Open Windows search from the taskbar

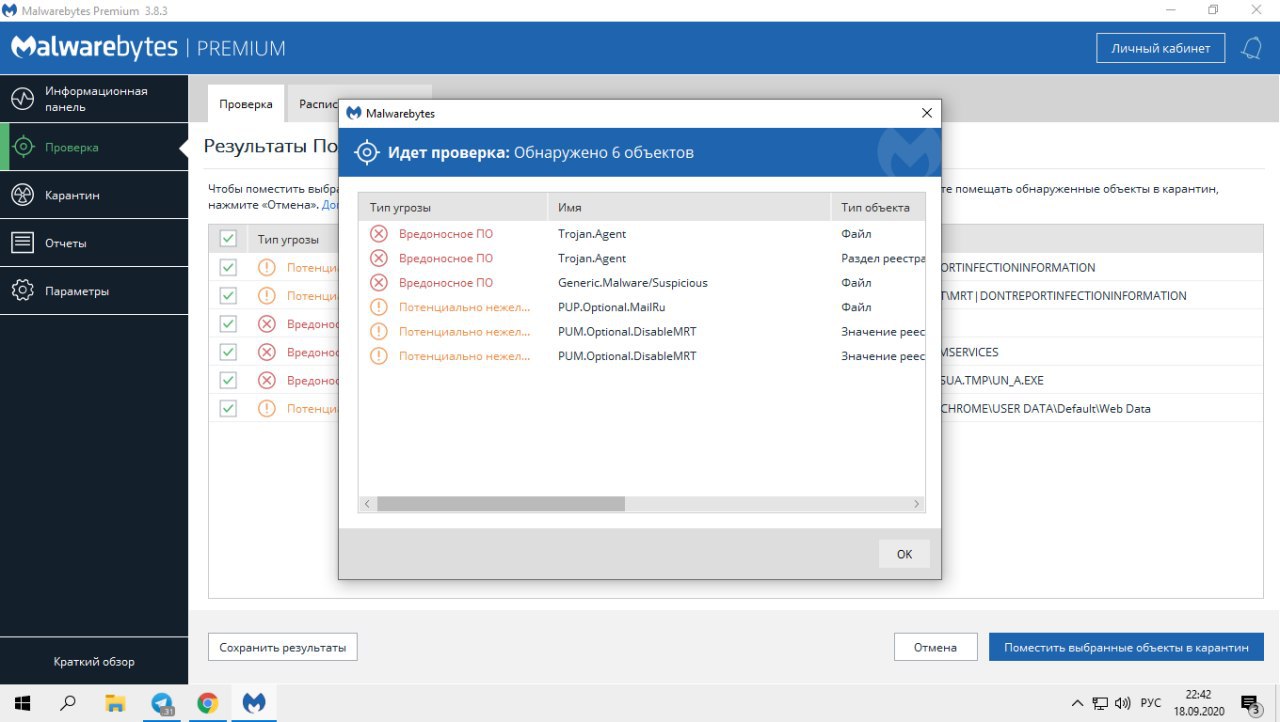(x=68, y=702)
